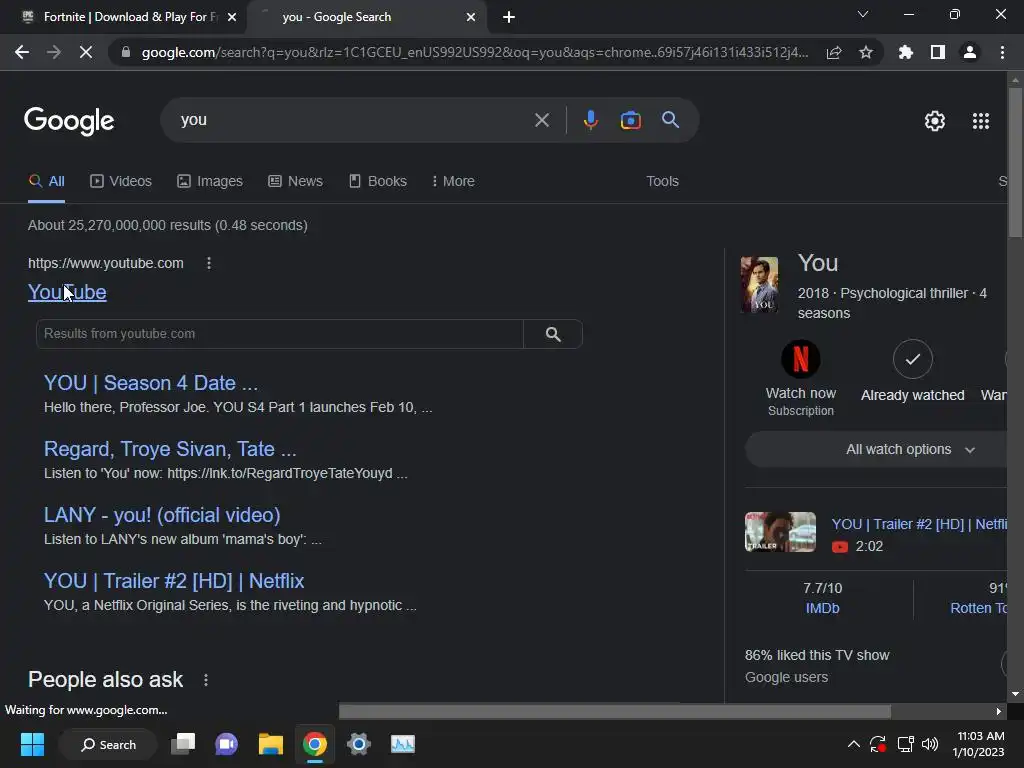The height and width of the screenshot is (768, 1024).
Task: Open taskbar Search
Action: [108, 744]
